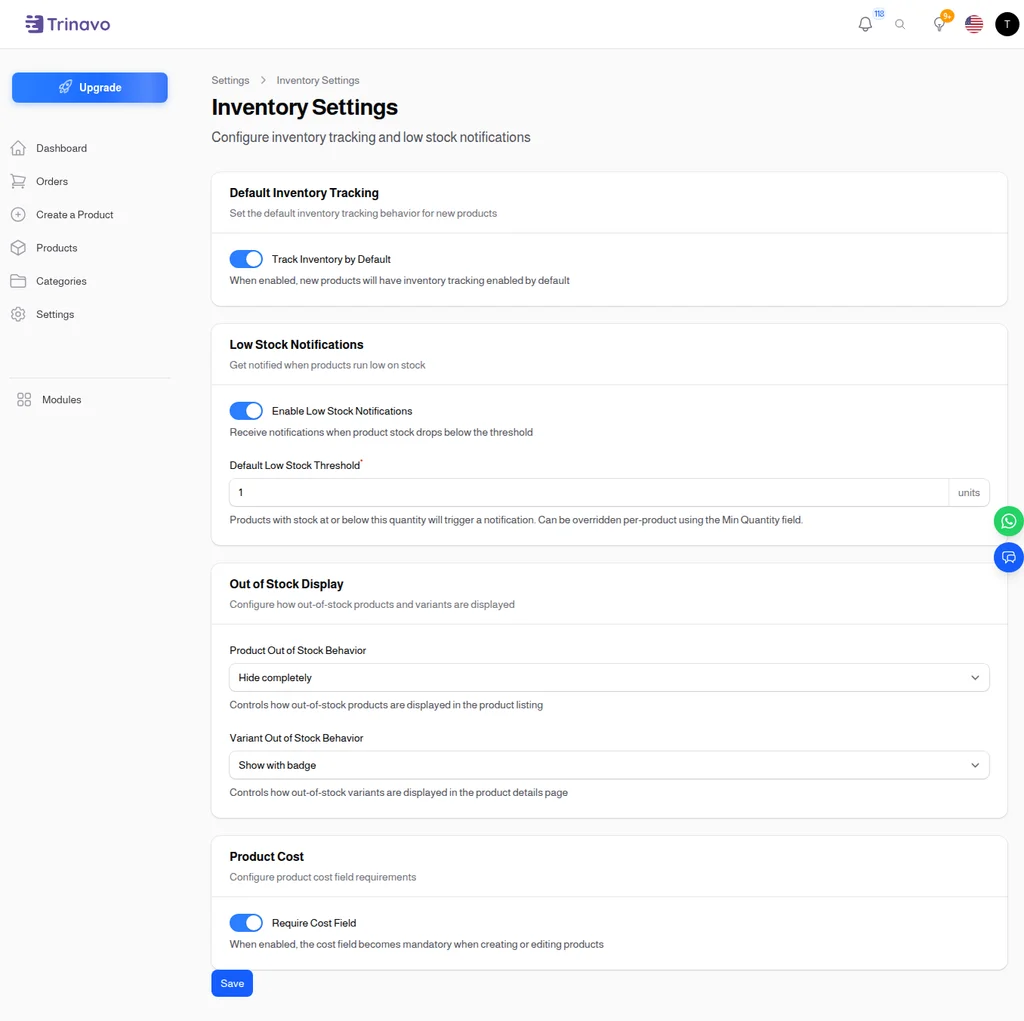
Task: Click the Default Inventory Tracking heading
Action: coord(304,193)
